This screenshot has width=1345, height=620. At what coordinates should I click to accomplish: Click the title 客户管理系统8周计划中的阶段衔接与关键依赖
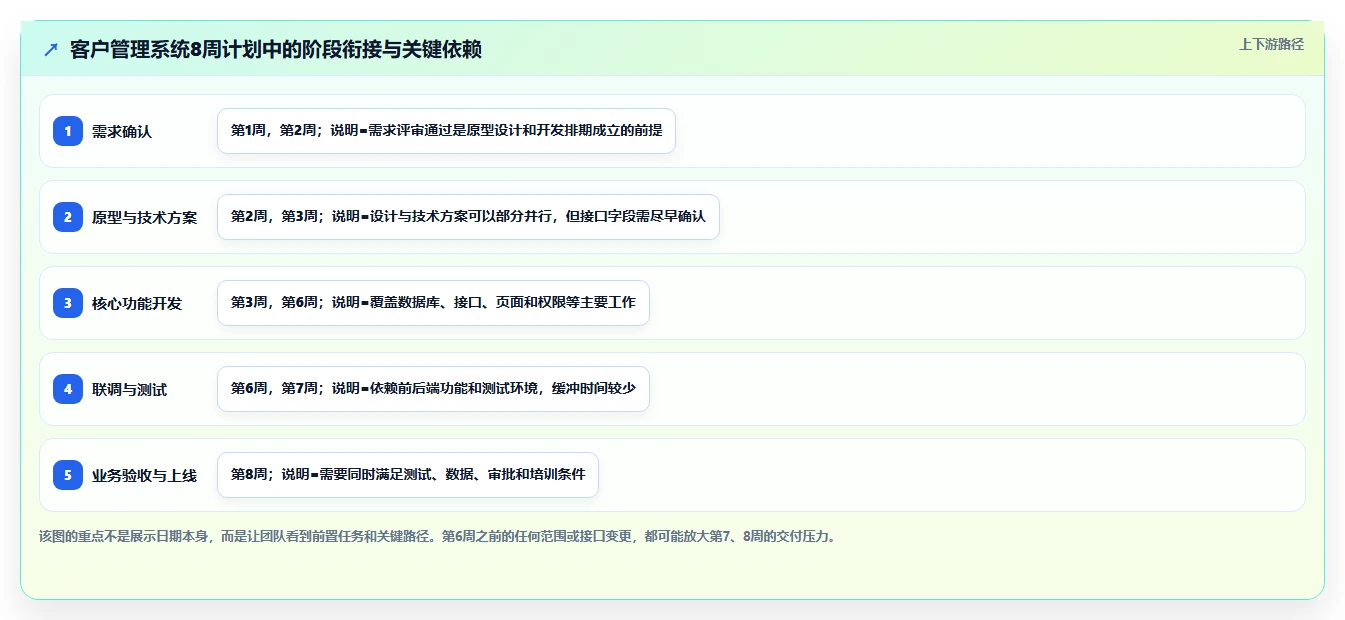click(x=276, y=50)
